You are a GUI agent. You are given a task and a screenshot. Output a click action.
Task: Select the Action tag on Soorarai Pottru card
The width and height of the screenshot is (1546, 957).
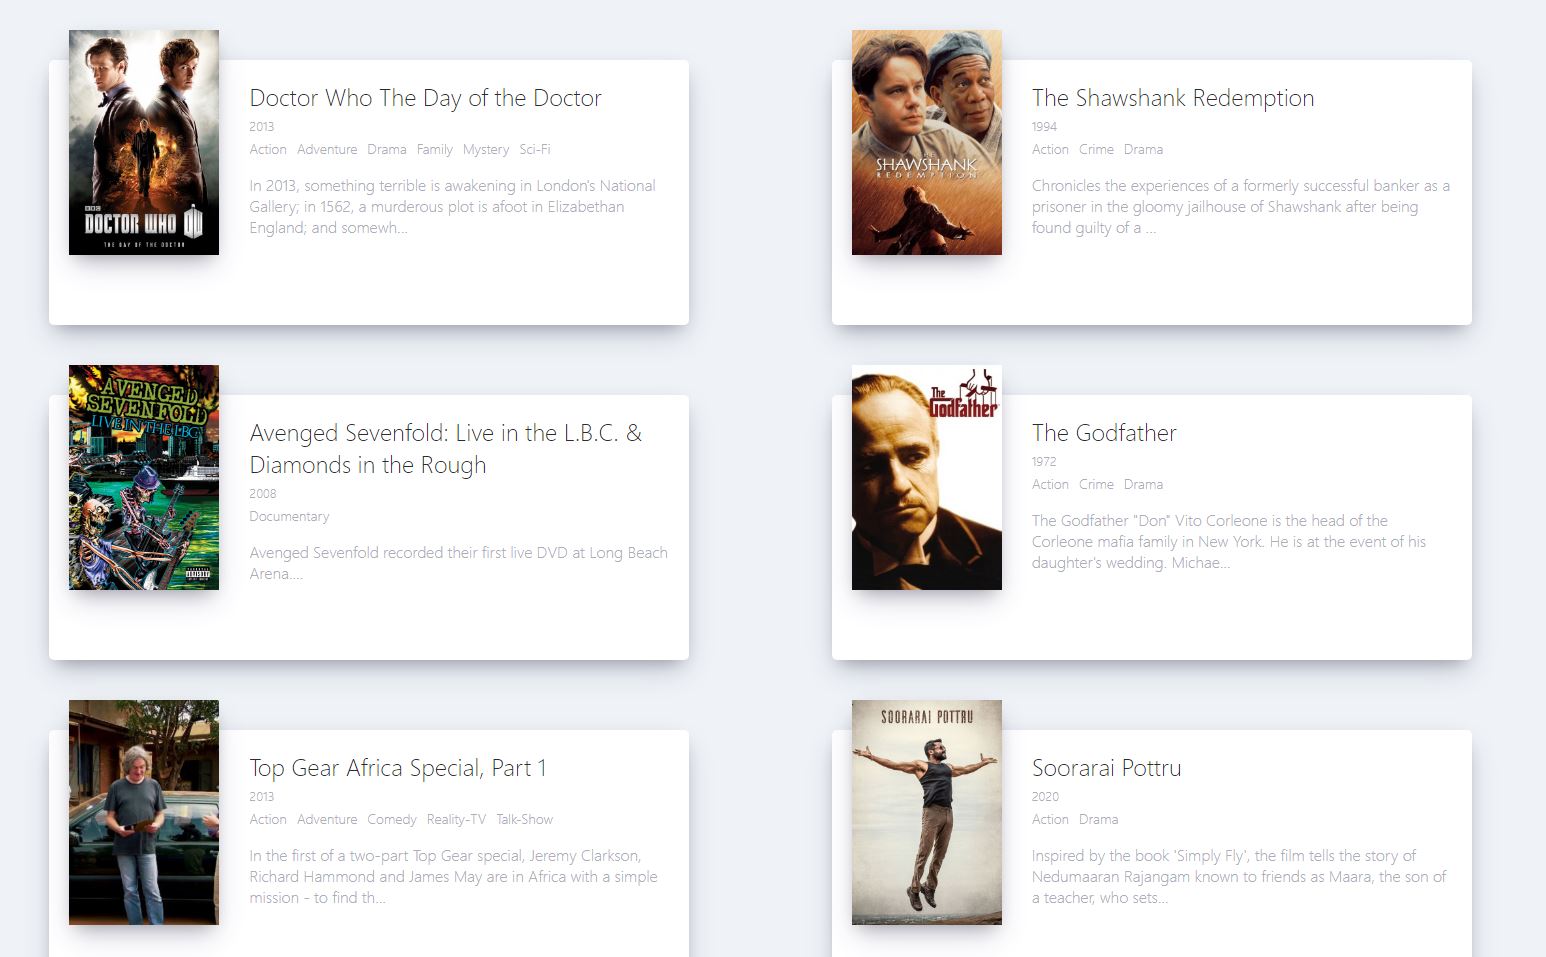pyautogui.click(x=1050, y=819)
